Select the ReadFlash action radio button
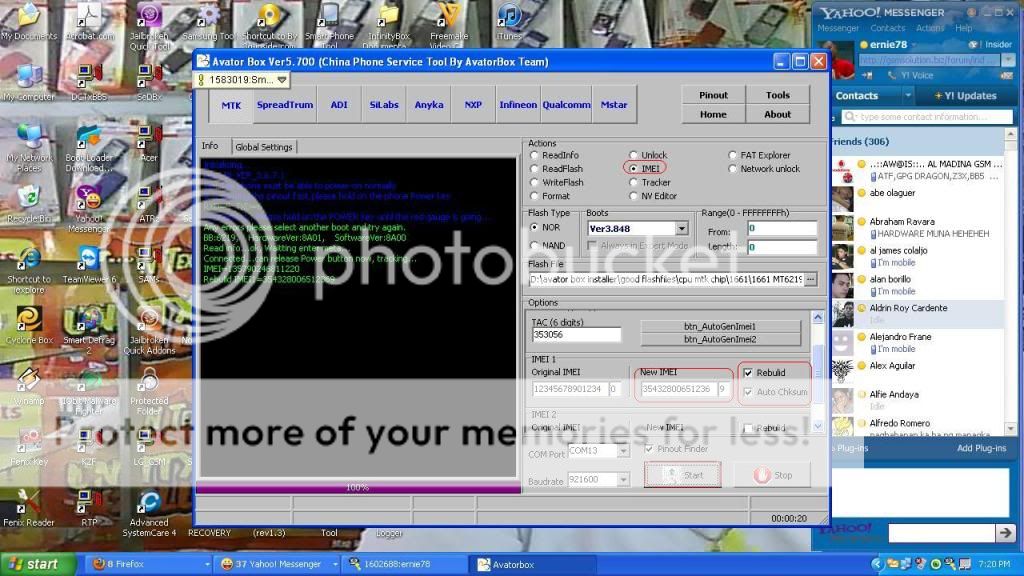The width and height of the screenshot is (1024, 576). [x=535, y=169]
